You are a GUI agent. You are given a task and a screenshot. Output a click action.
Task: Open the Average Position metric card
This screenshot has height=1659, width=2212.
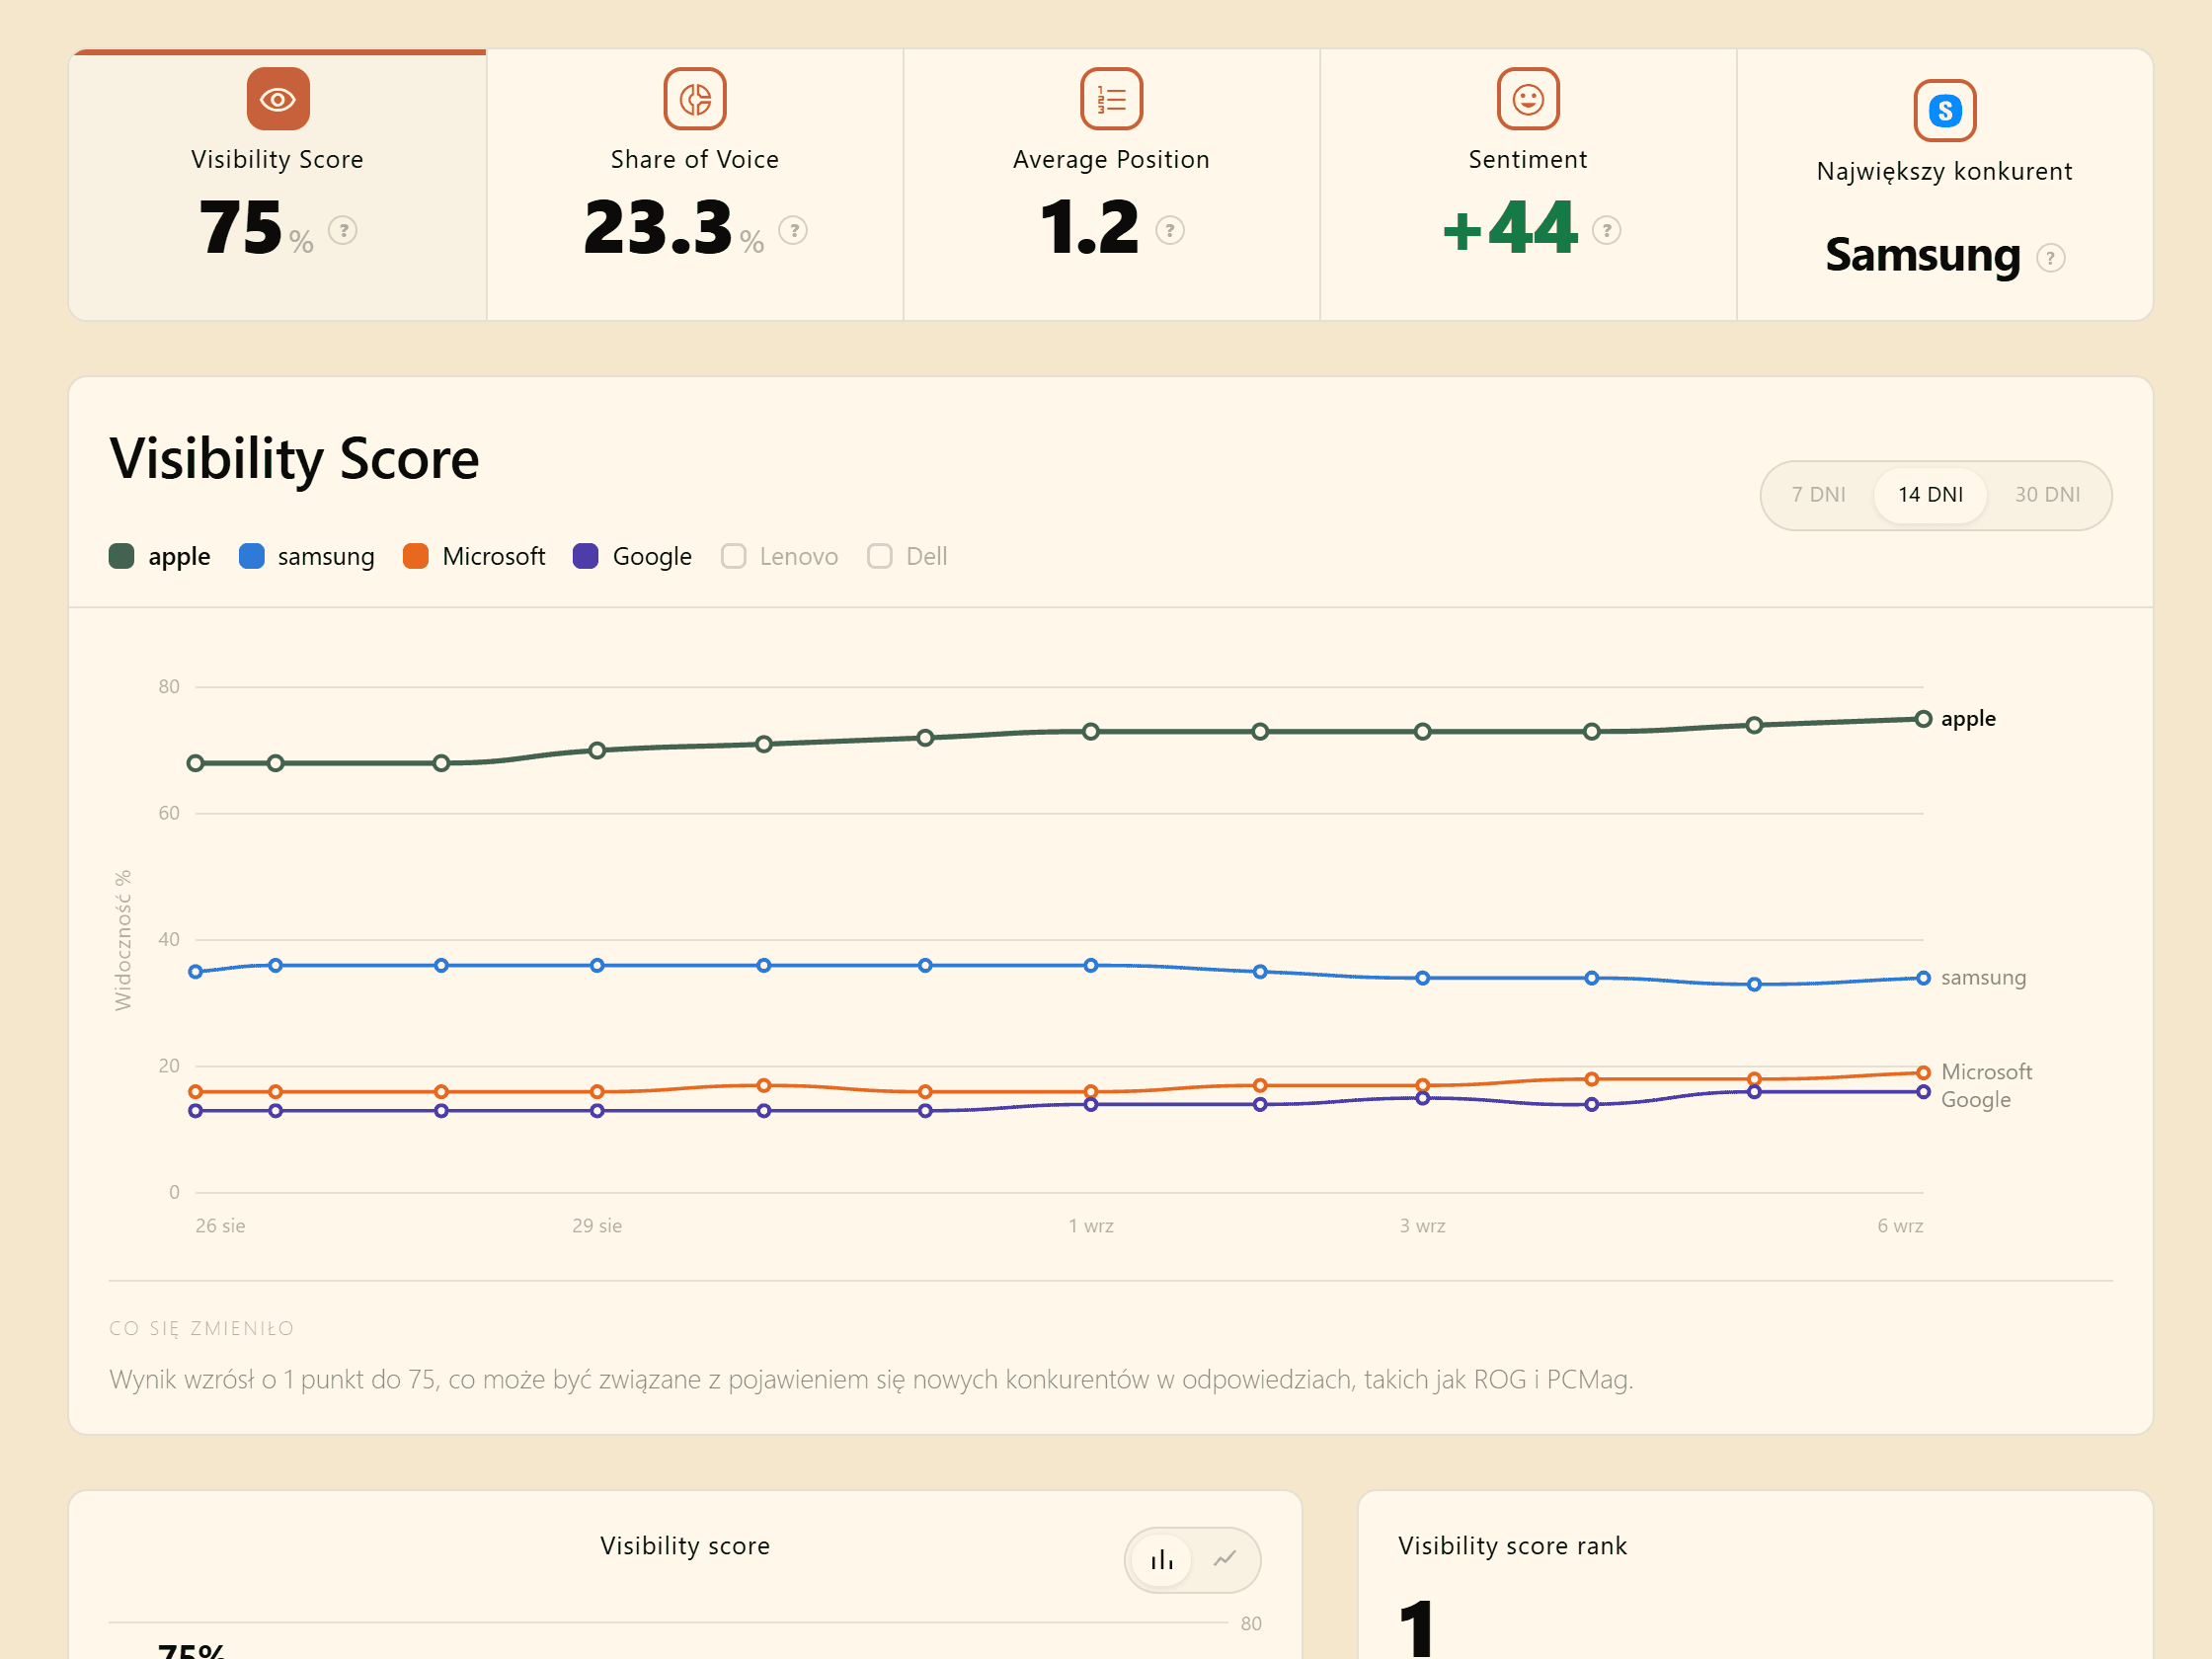[1111, 185]
